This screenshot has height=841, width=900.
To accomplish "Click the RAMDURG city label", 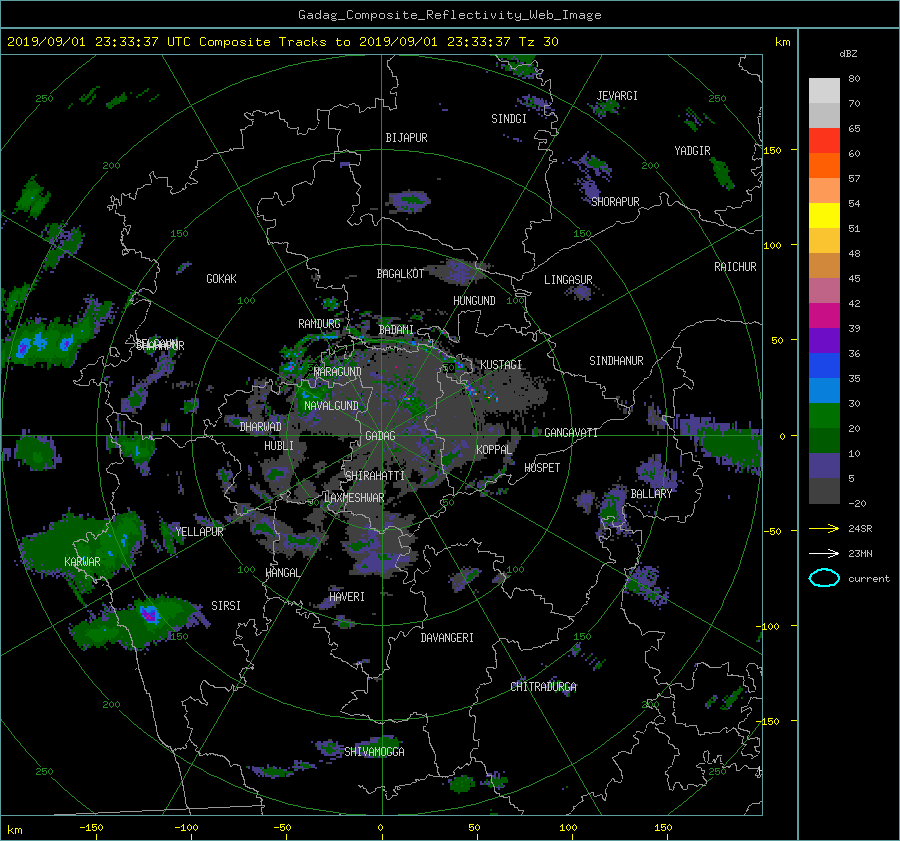I will [x=319, y=324].
